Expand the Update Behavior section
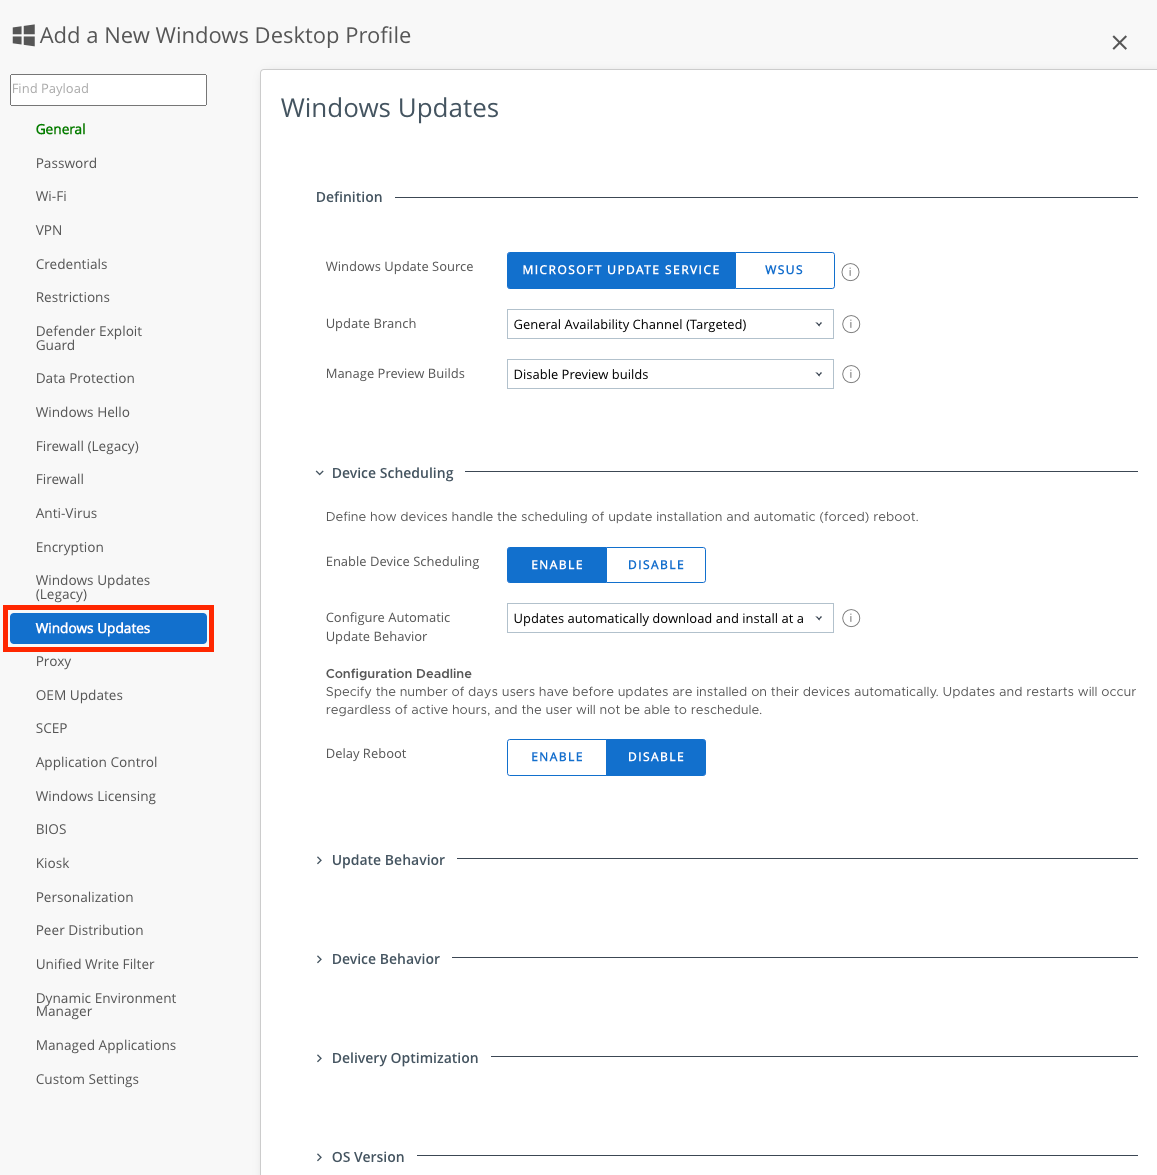The image size is (1157, 1175). (x=387, y=860)
